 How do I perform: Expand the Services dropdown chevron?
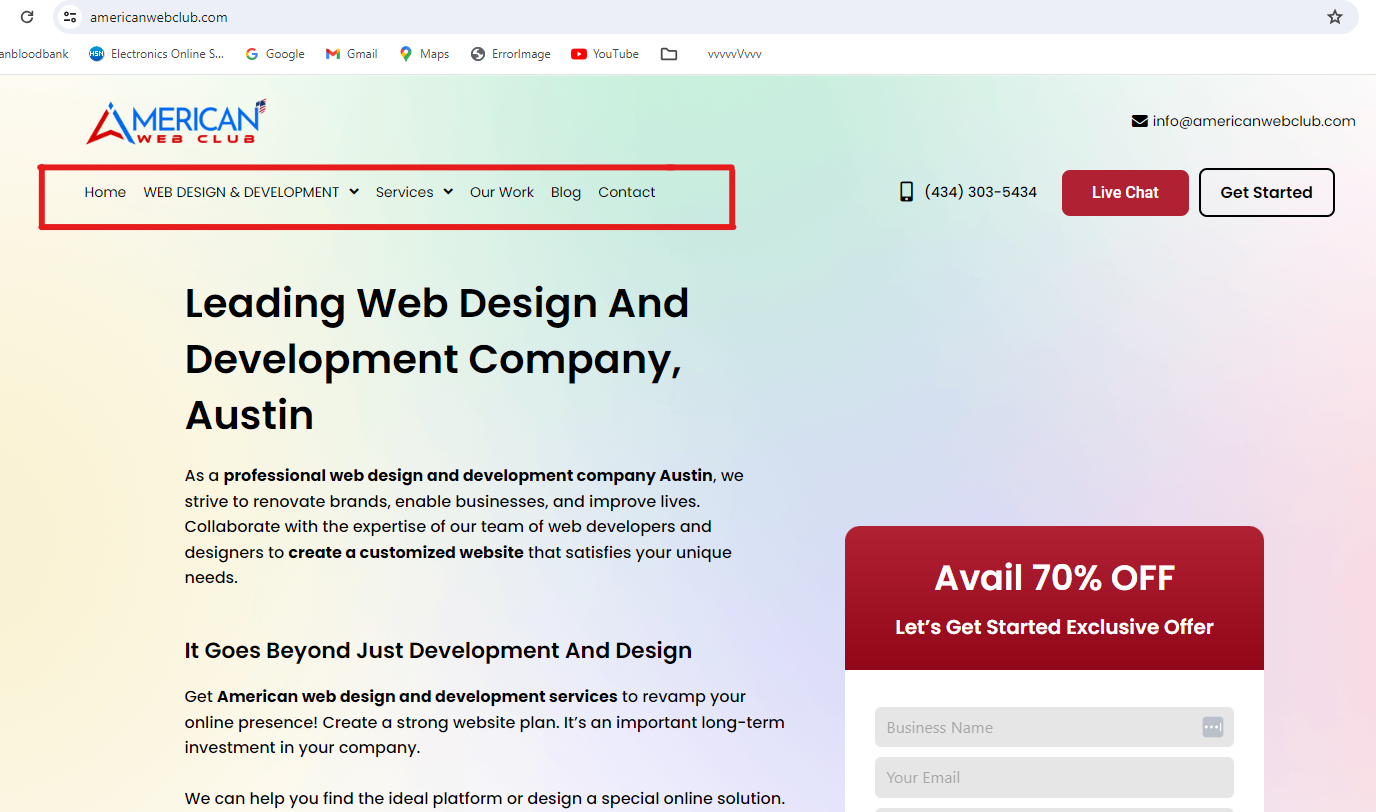tap(448, 192)
